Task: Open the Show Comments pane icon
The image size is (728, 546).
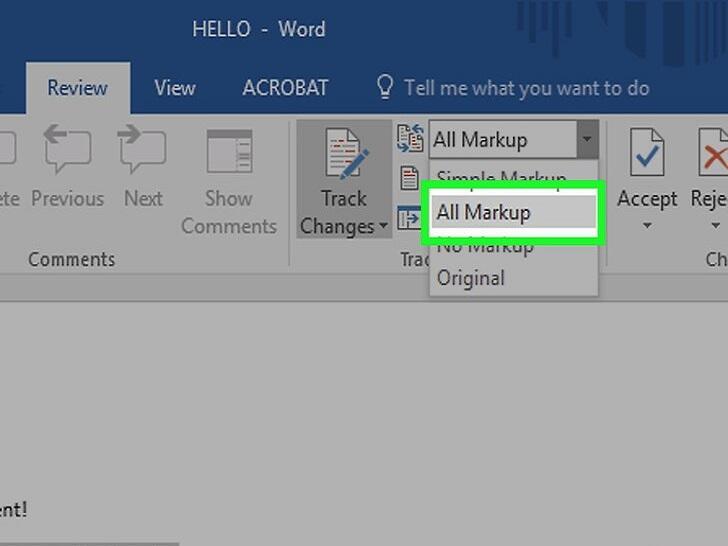Action: pos(229,151)
